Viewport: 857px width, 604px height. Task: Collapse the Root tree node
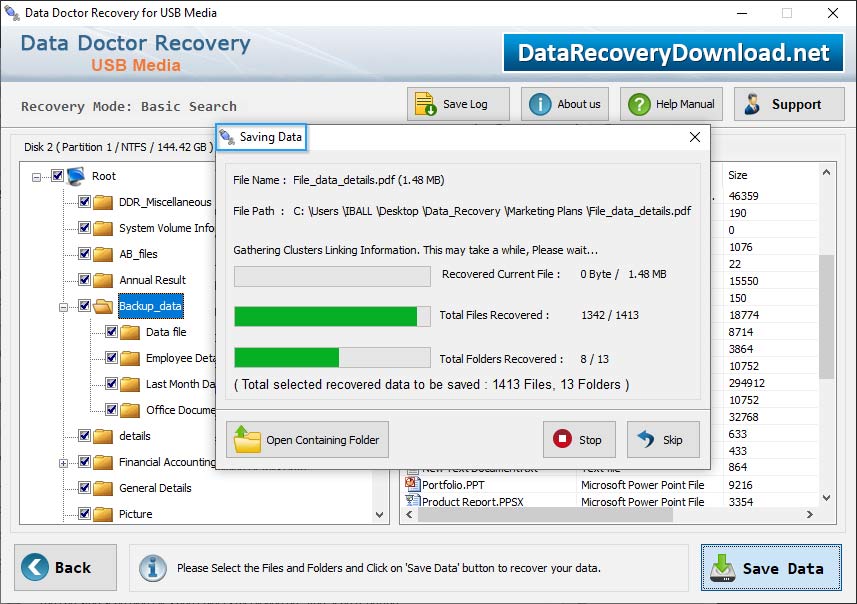36,177
